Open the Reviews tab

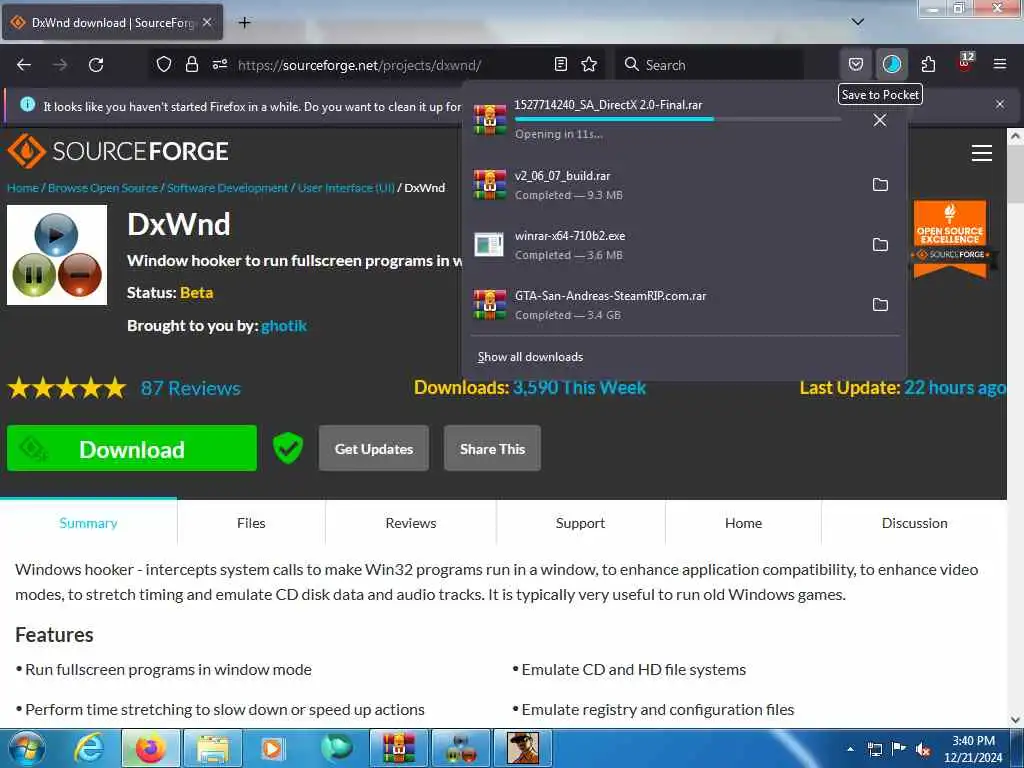[x=411, y=523]
